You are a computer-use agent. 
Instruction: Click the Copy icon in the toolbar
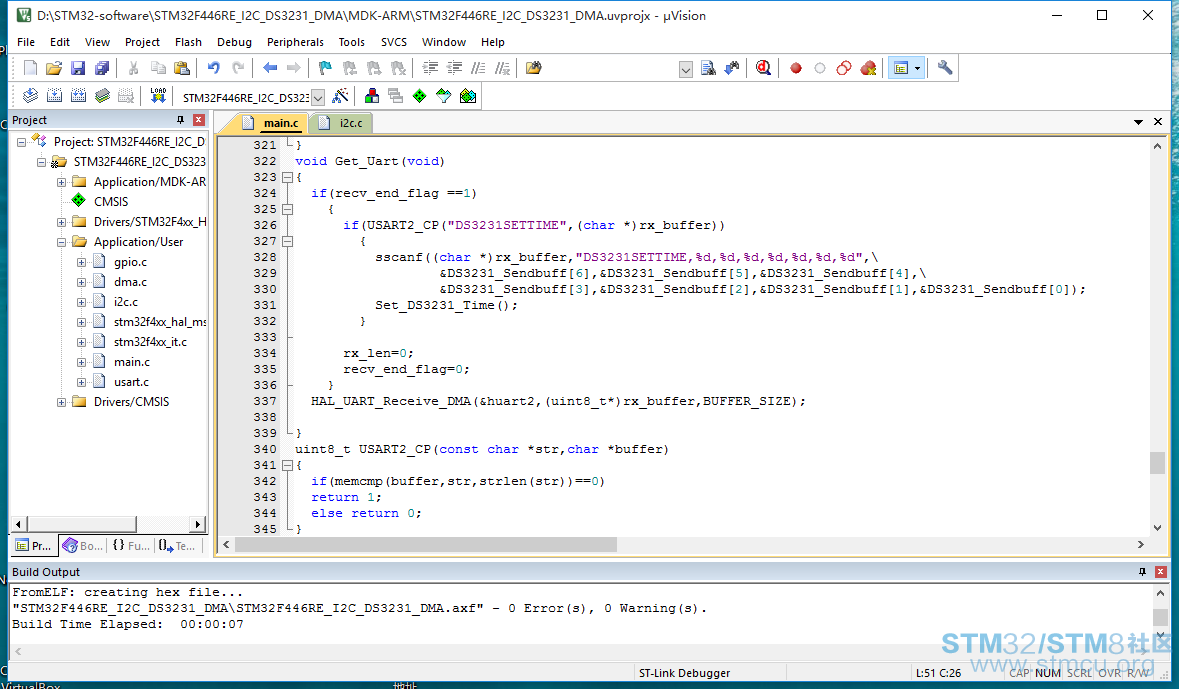pos(157,68)
